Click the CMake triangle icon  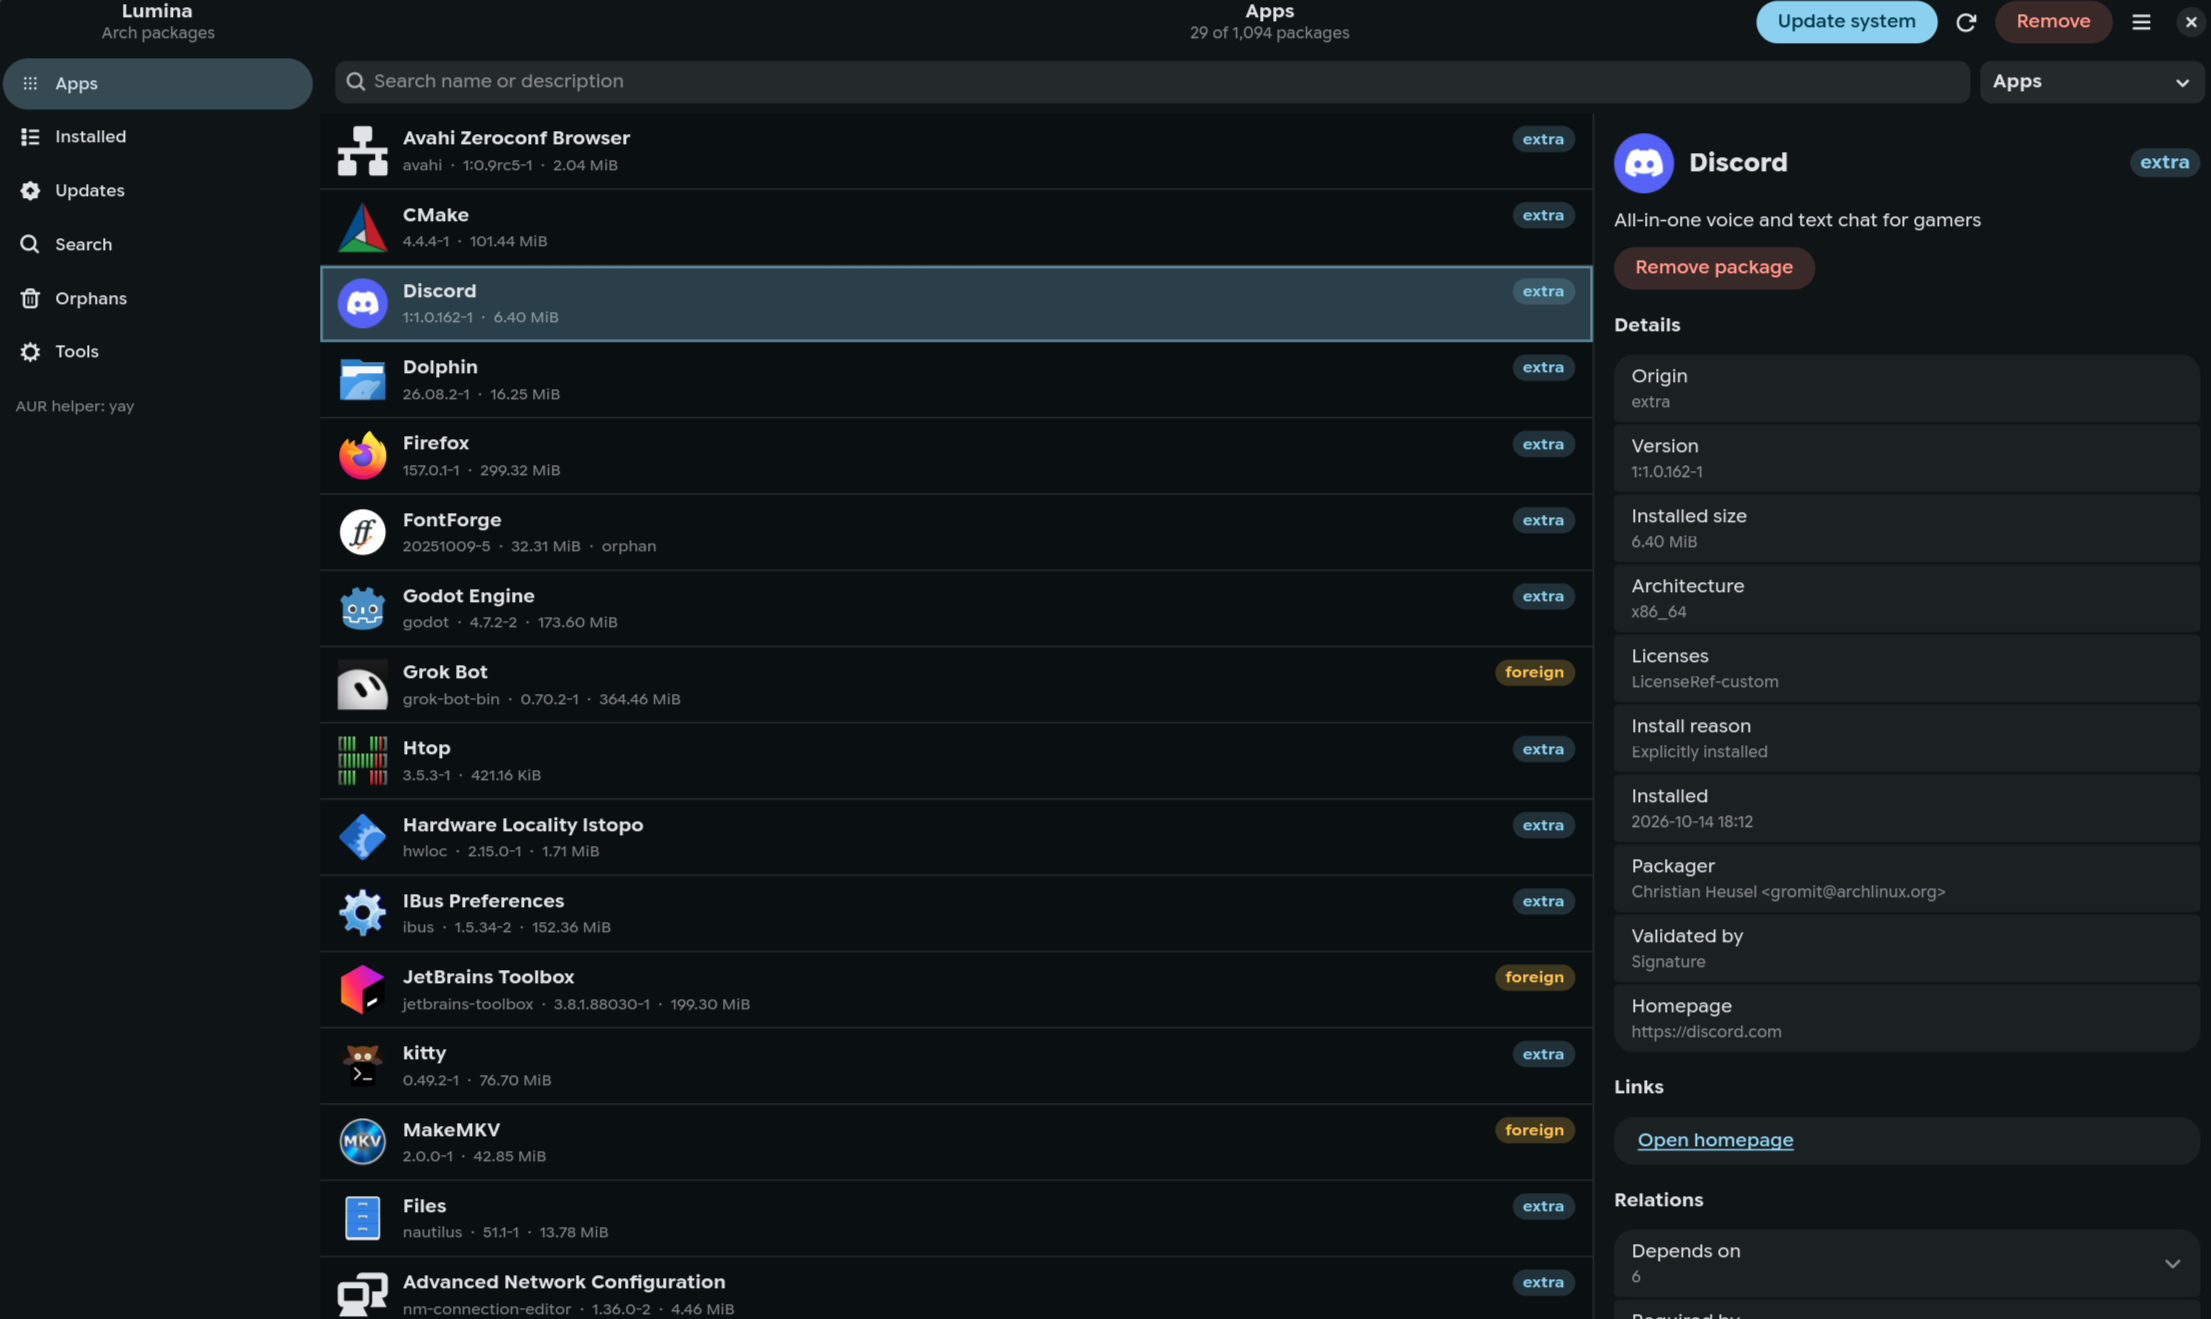pyautogui.click(x=362, y=227)
